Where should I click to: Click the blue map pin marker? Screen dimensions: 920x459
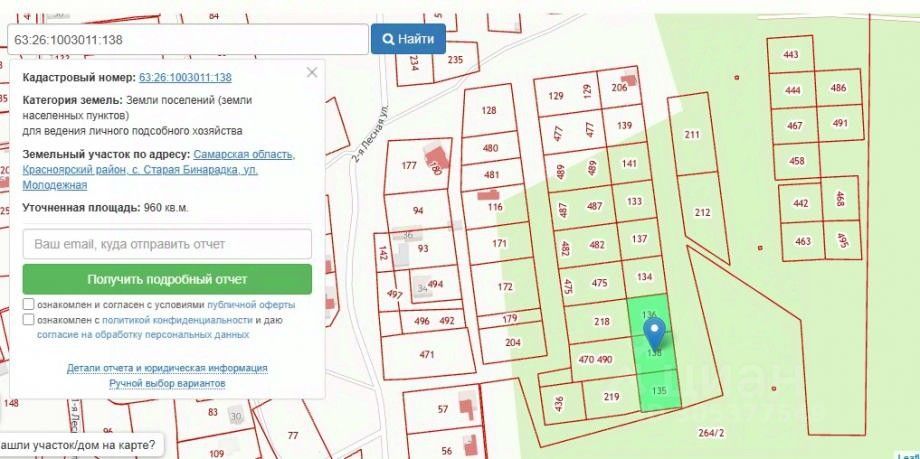pos(654,332)
